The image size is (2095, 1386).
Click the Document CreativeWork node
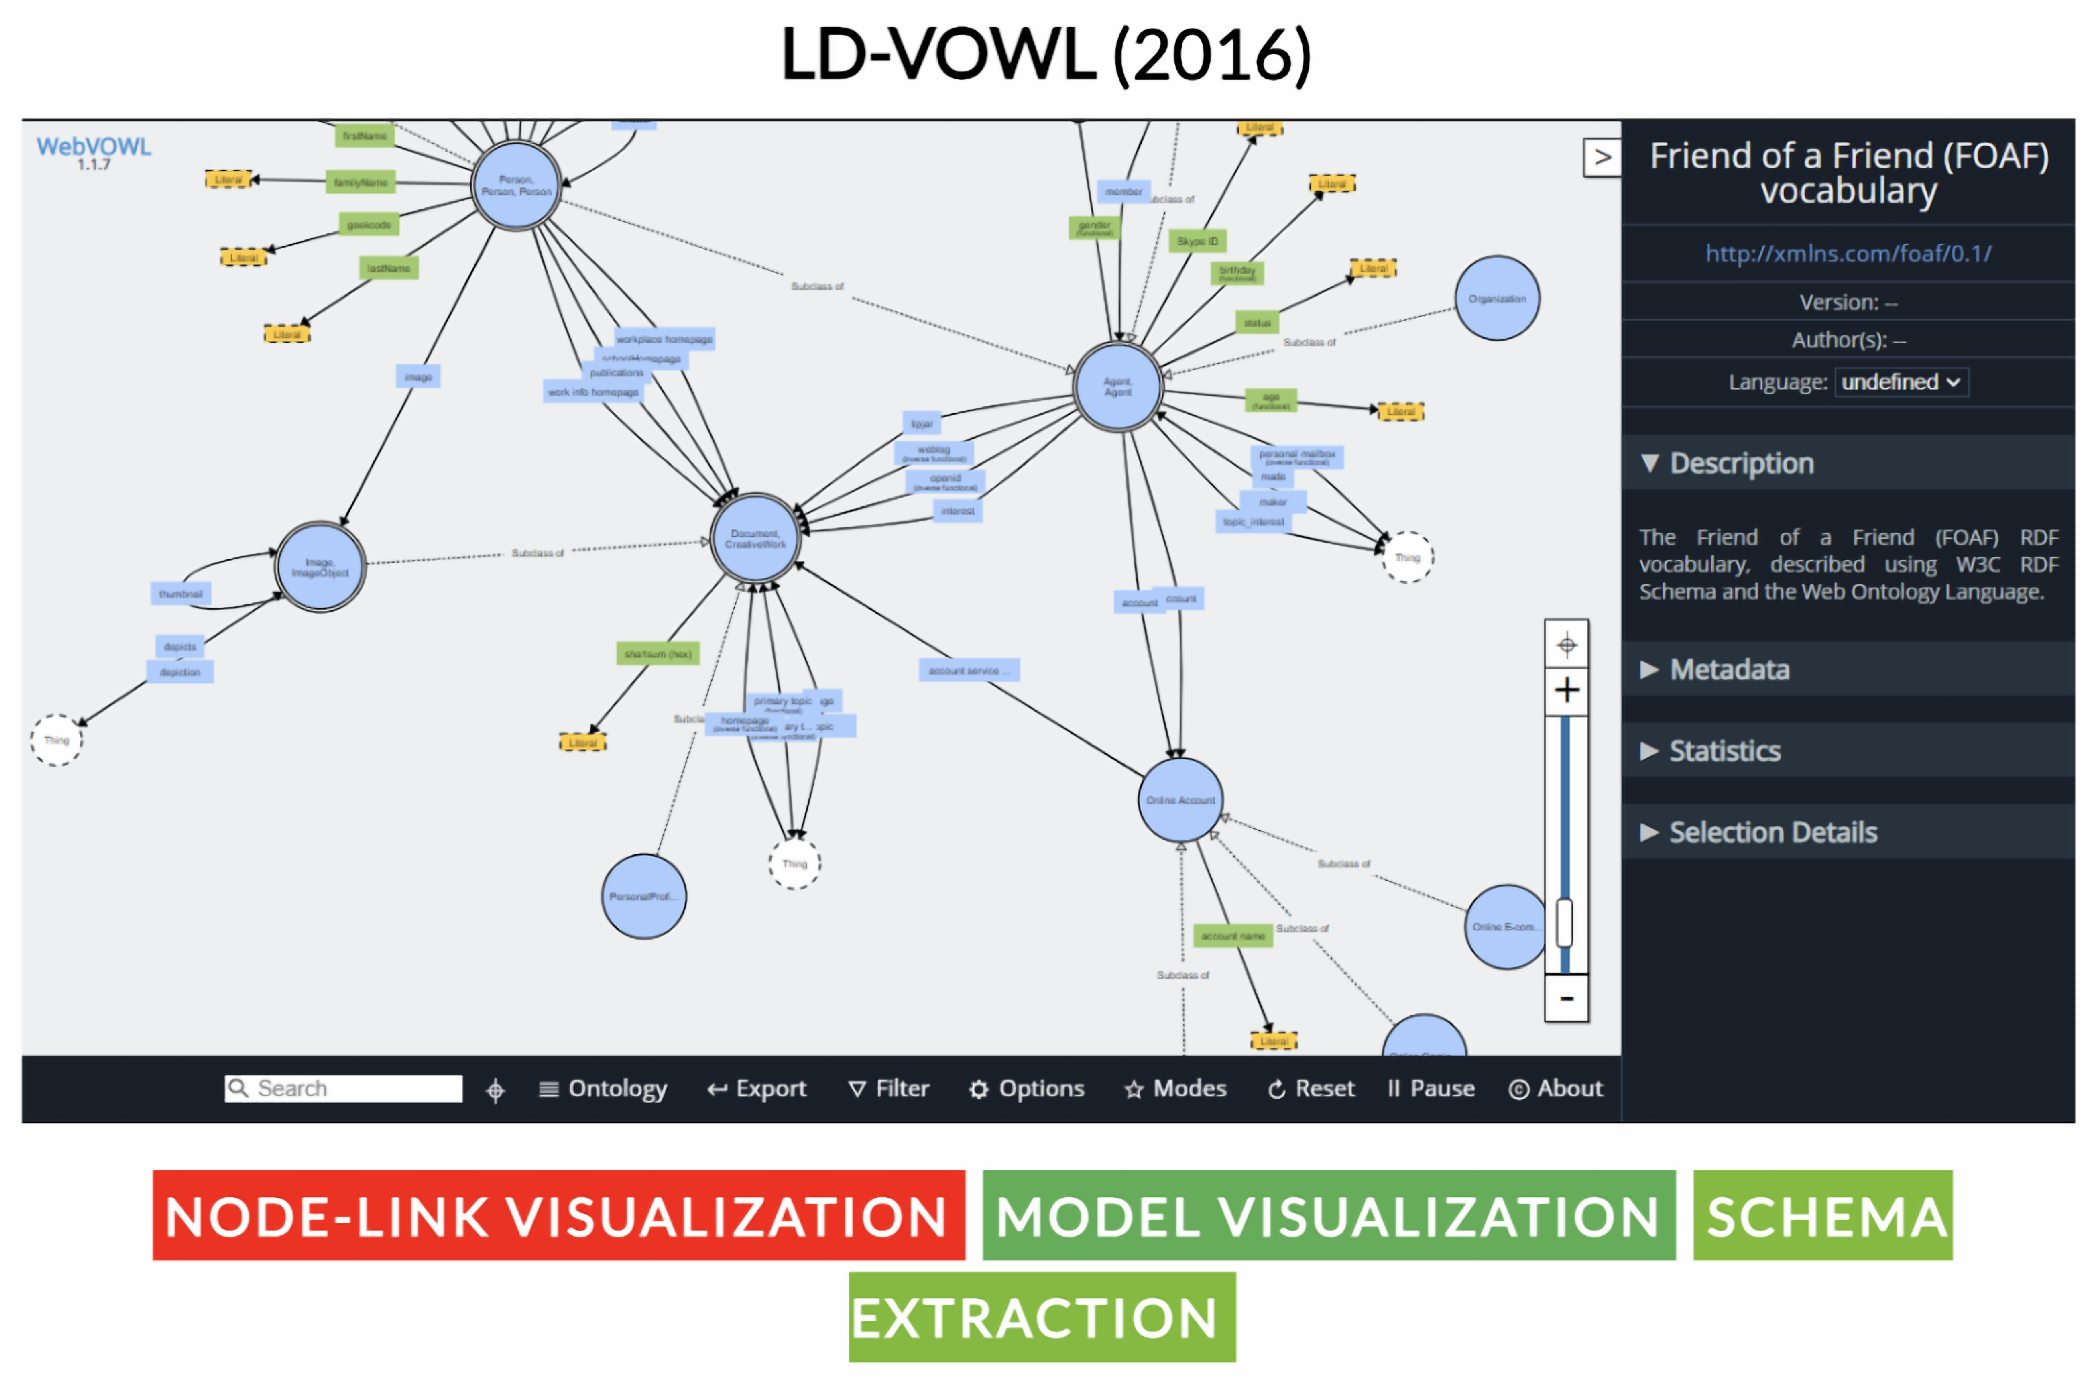(755, 539)
